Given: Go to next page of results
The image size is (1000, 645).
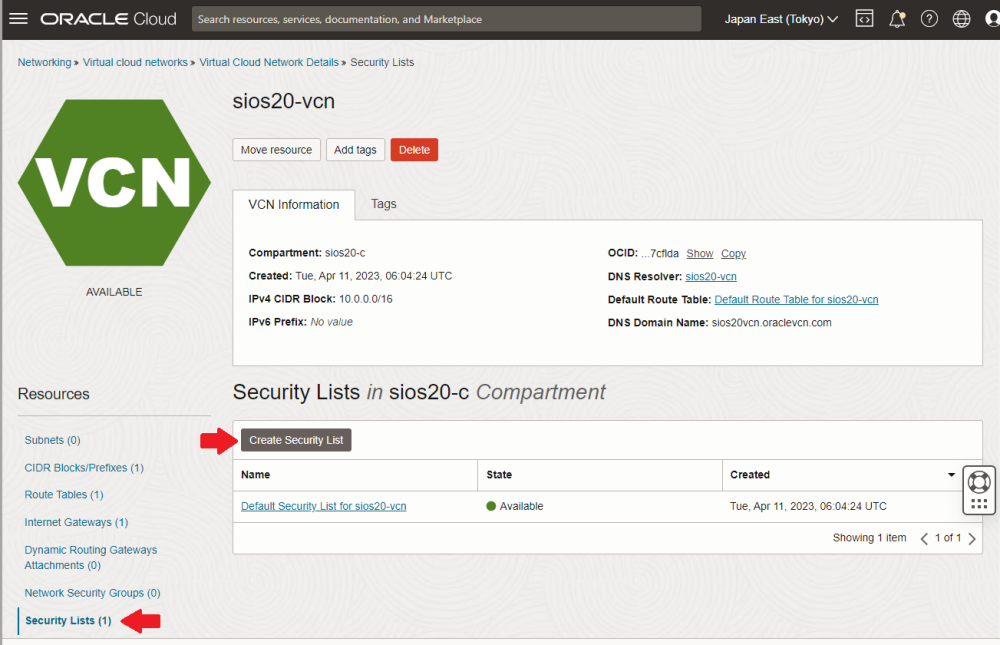Looking at the screenshot, I should pos(972,538).
